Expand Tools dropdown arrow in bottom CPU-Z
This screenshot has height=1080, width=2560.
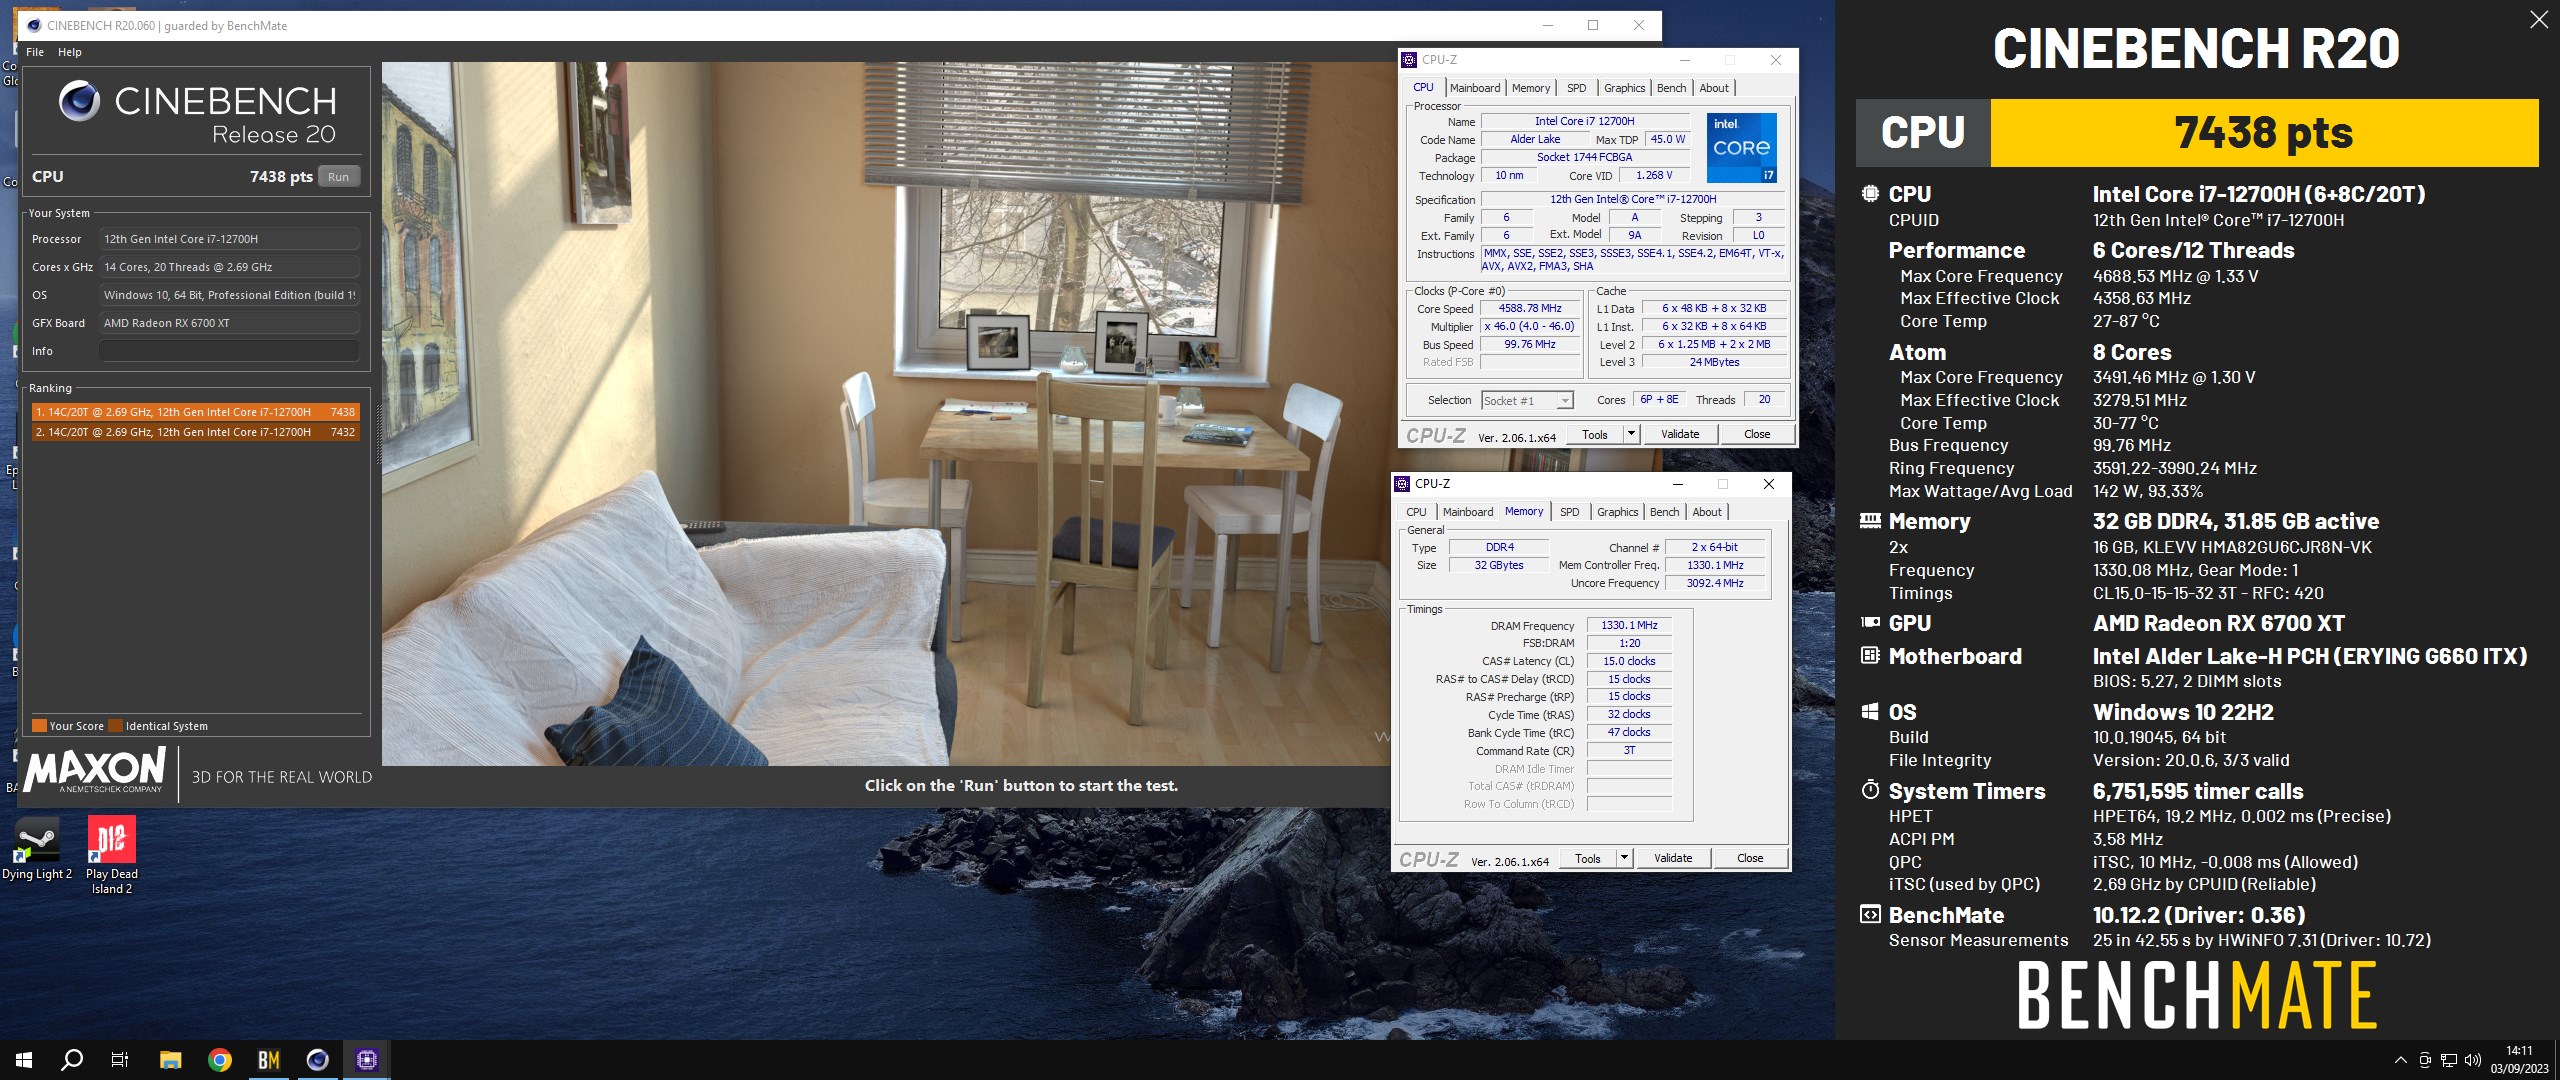pyautogui.click(x=1624, y=858)
